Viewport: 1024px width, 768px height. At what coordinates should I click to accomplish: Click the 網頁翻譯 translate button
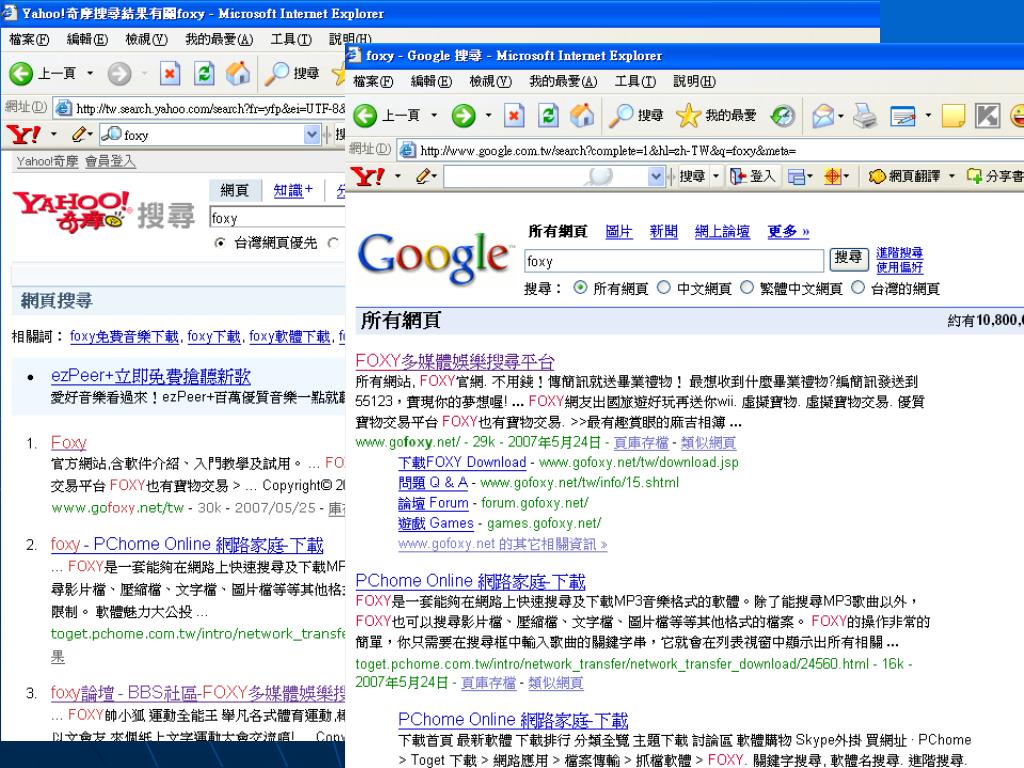click(905, 176)
